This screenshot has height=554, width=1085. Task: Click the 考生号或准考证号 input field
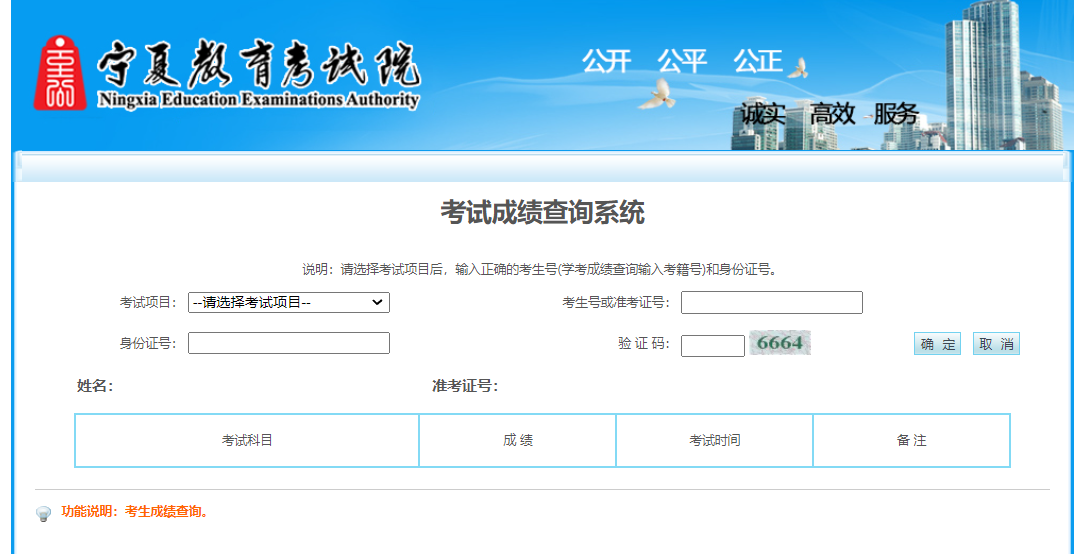point(772,302)
